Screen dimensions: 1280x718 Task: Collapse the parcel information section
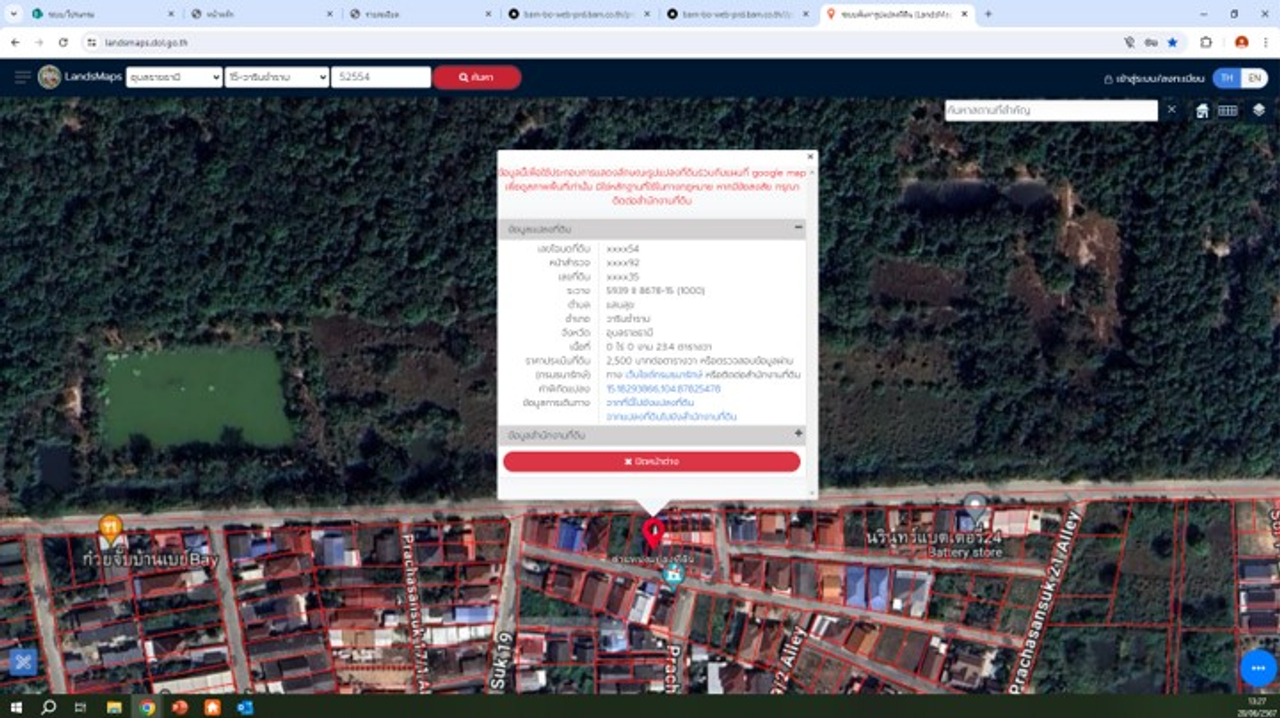pyautogui.click(x=798, y=228)
